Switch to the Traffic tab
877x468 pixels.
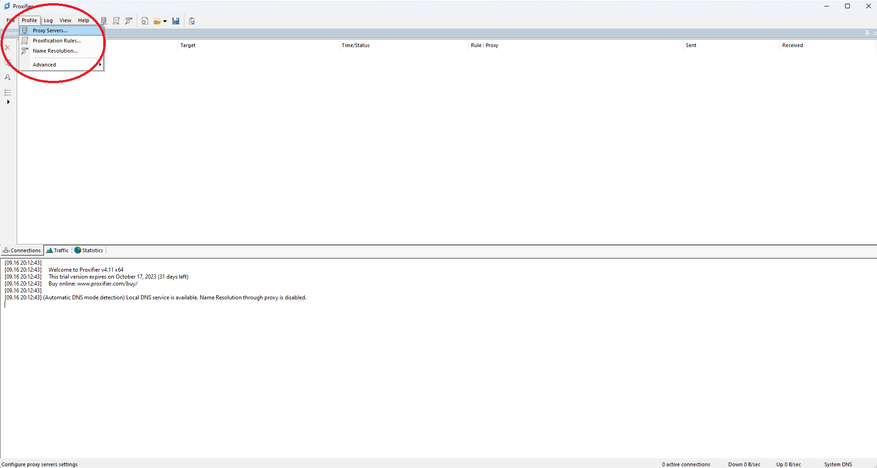coord(58,250)
